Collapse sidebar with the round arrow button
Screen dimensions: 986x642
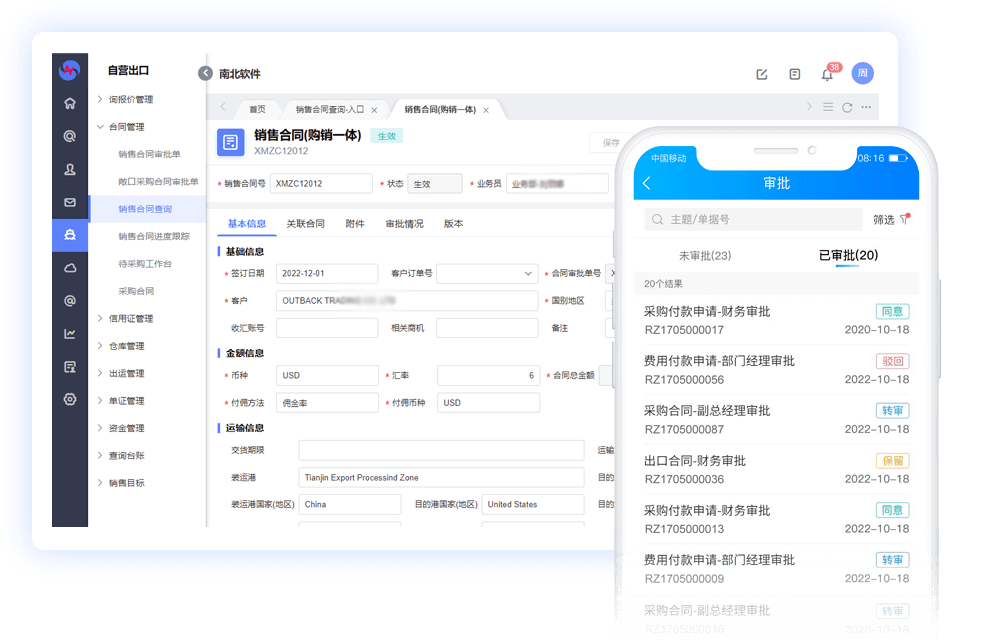[205, 73]
